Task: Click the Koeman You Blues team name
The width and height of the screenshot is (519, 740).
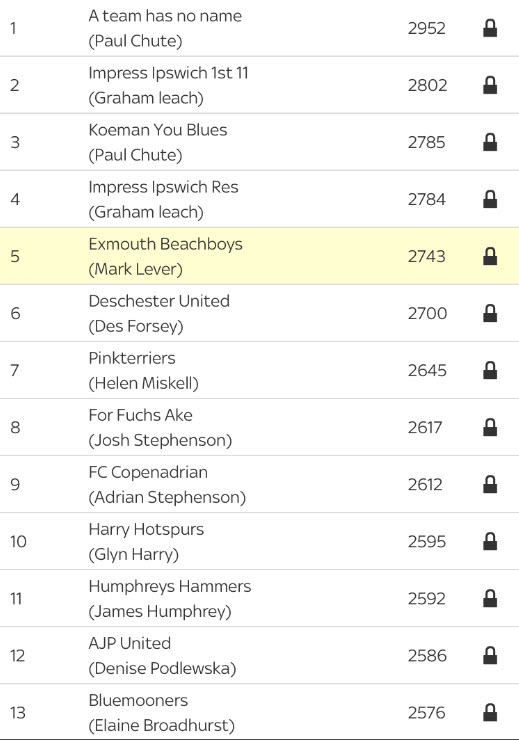Action: point(158,130)
